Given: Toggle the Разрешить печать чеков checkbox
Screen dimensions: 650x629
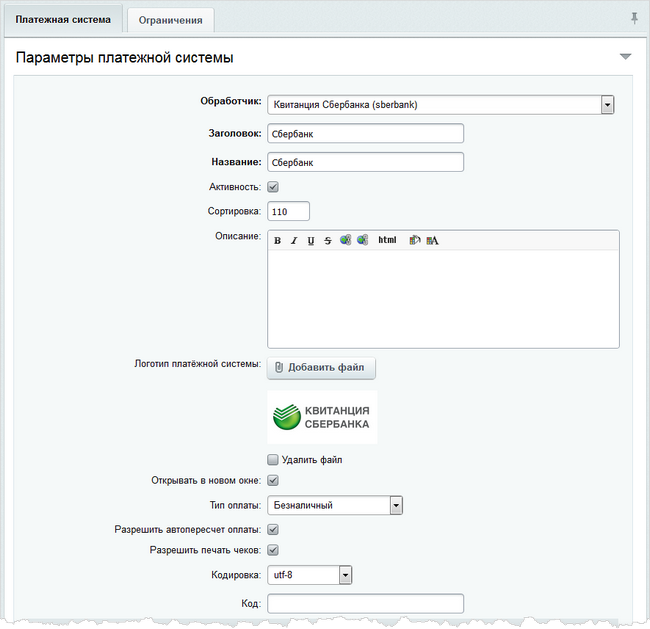Looking at the screenshot, I should pos(273,550).
